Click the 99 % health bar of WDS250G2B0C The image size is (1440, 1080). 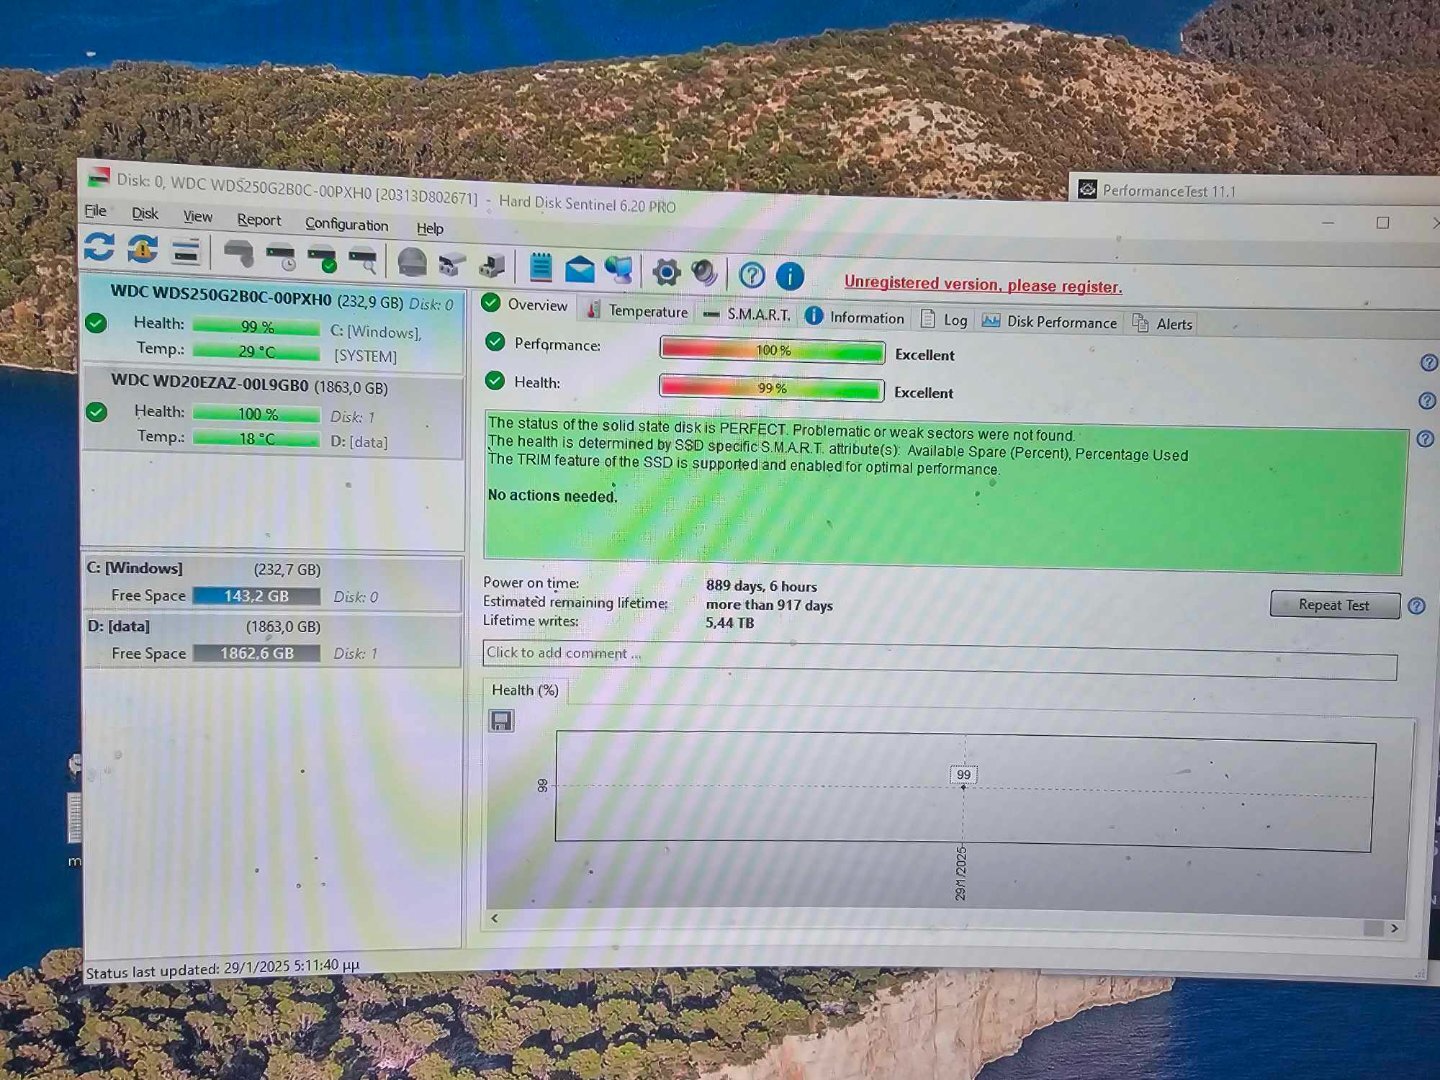coord(256,327)
